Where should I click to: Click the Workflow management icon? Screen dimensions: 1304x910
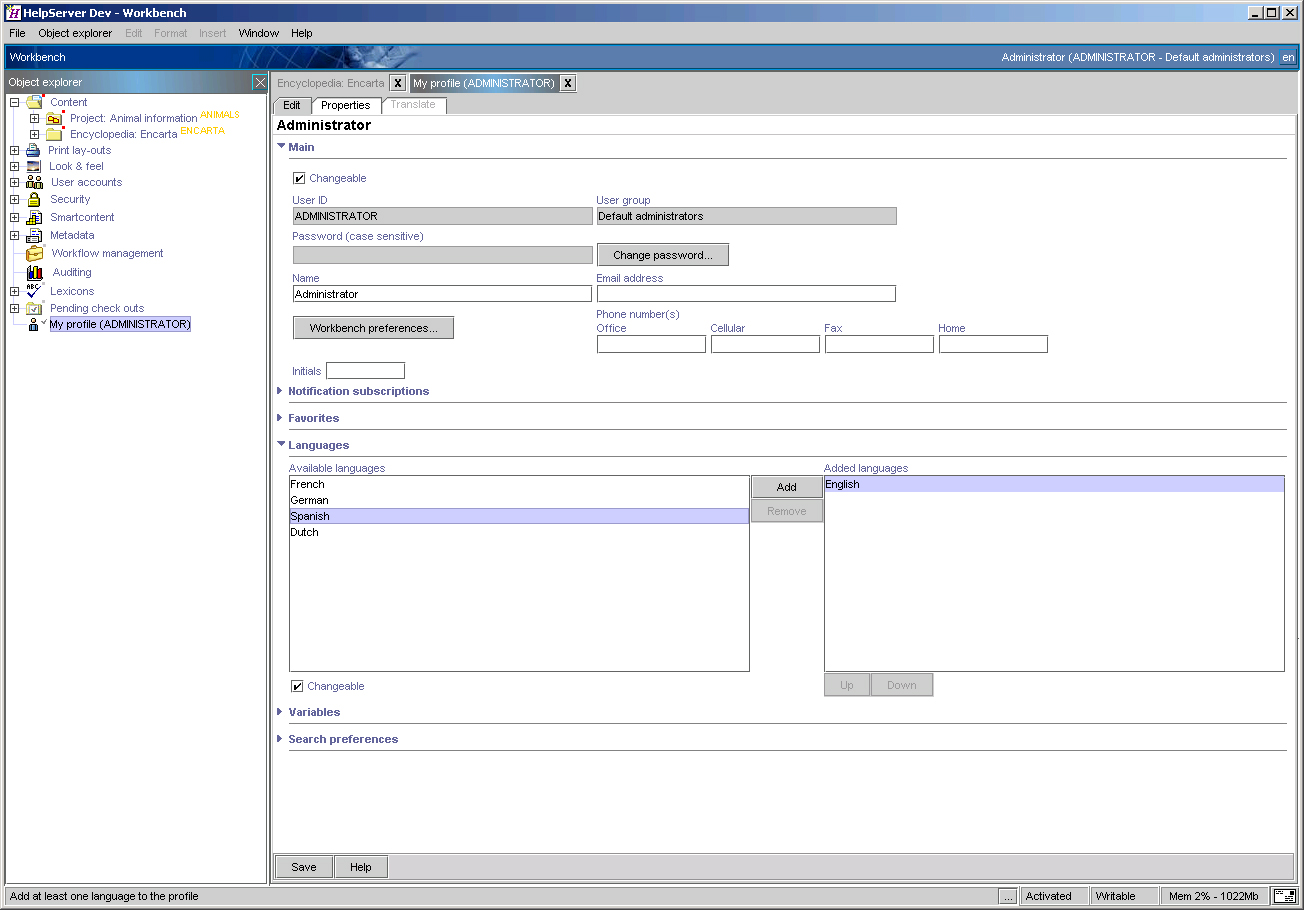tap(35, 253)
